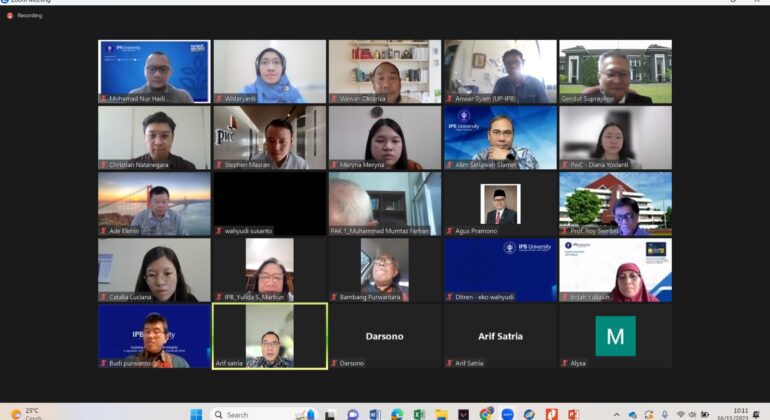
Task: Open the Wi-Fi network tray icon
Action: (680, 415)
